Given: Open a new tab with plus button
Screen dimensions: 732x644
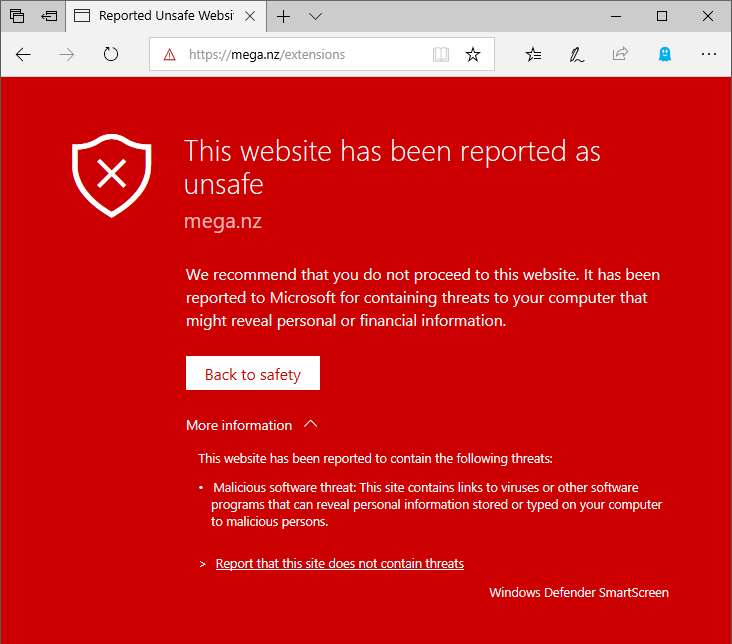Looking at the screenshot, I should 283,17.
